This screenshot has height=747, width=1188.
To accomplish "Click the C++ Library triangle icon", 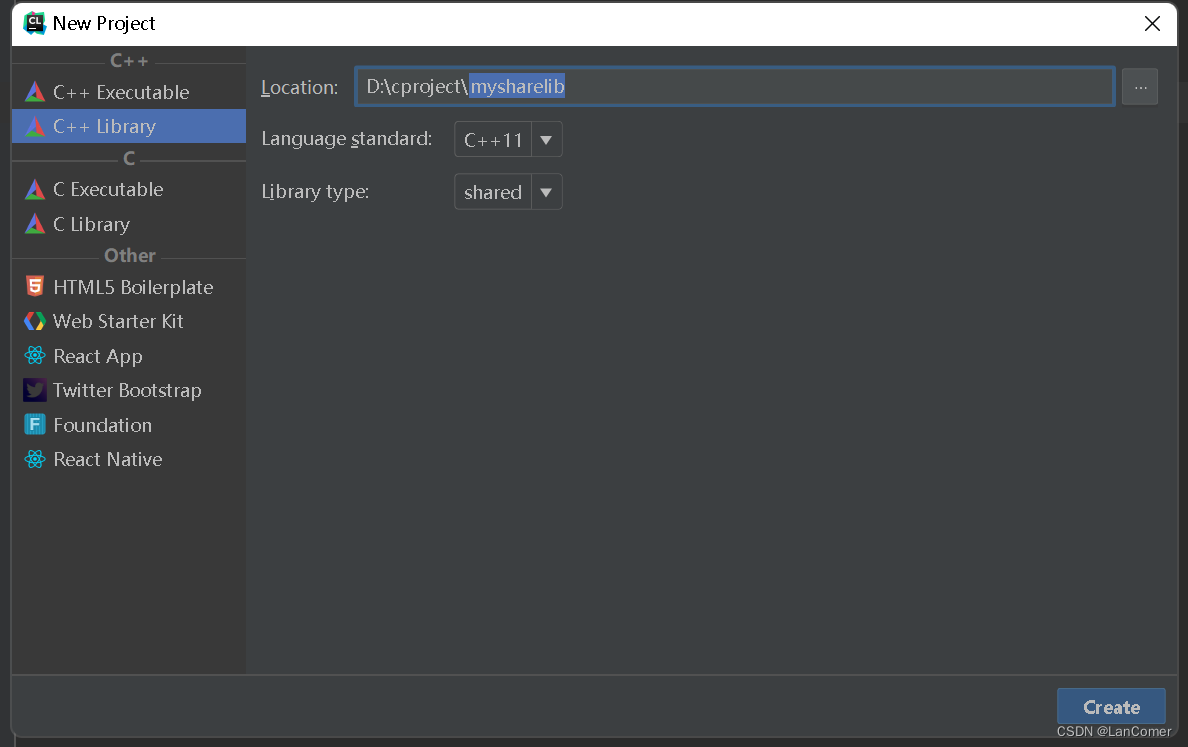I will coord(35,127).
